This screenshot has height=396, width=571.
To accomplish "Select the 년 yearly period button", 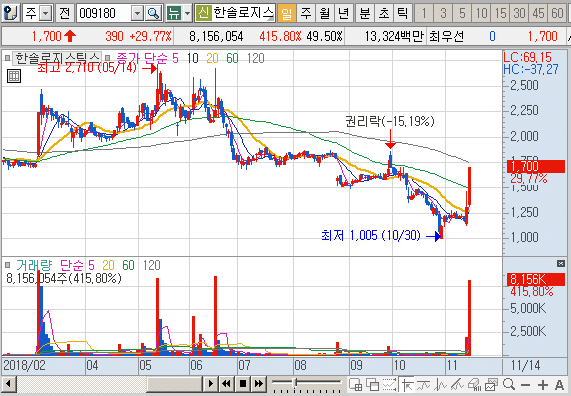I will pos(343,13).
